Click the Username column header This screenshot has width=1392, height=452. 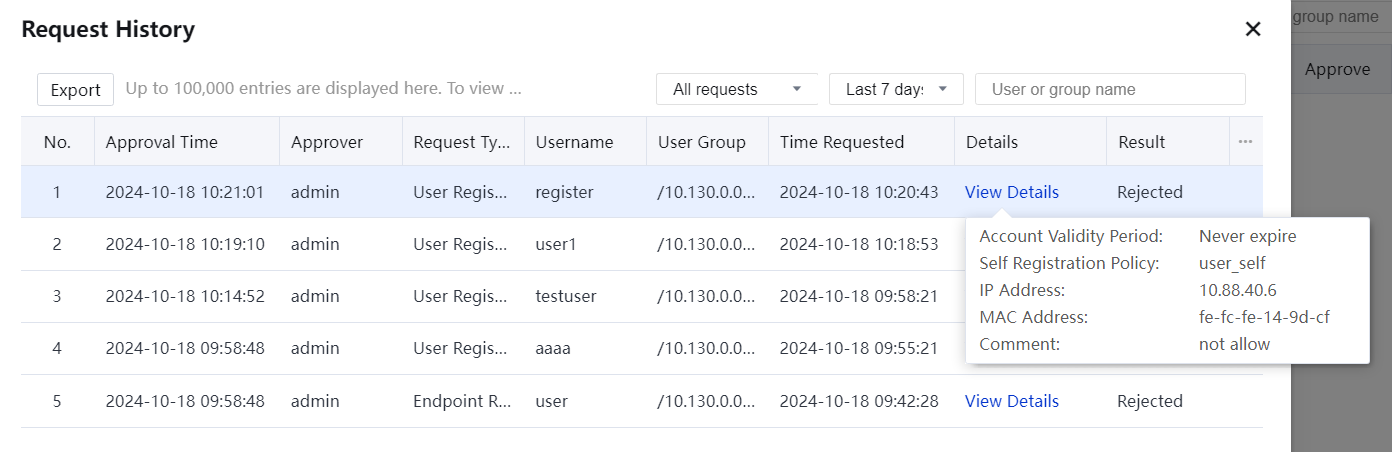point(574,142)
